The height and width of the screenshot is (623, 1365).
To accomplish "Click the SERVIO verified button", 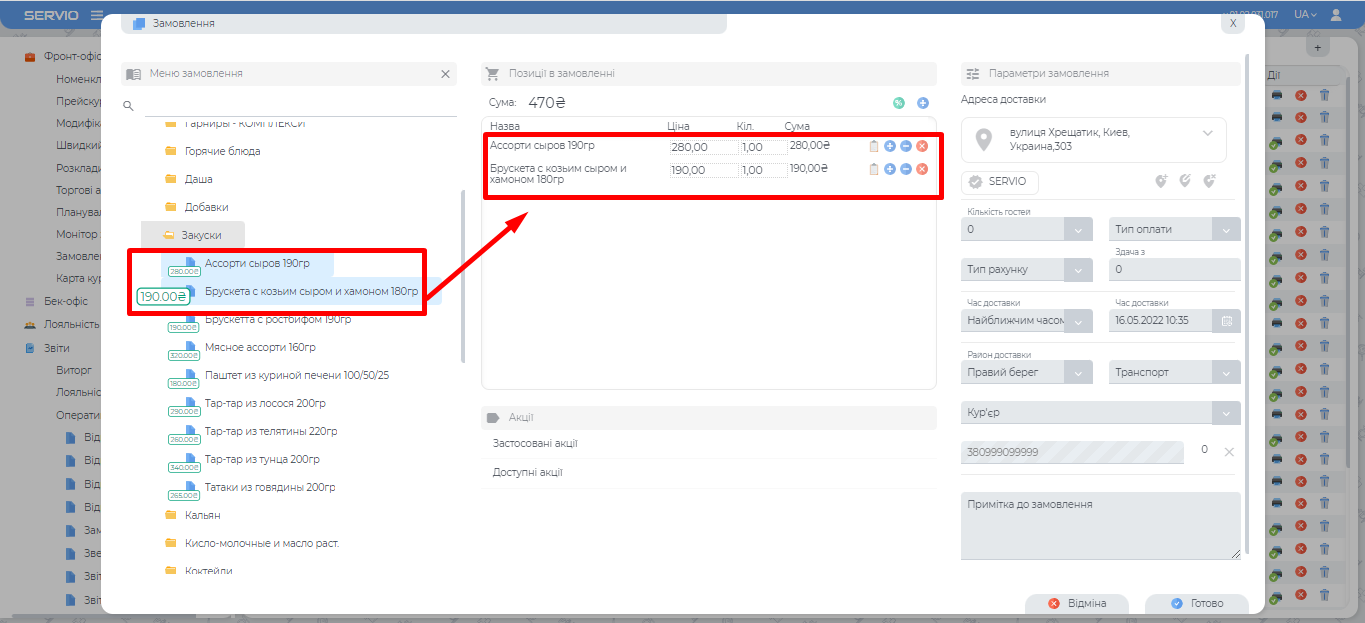I will tap(1001, 182).
